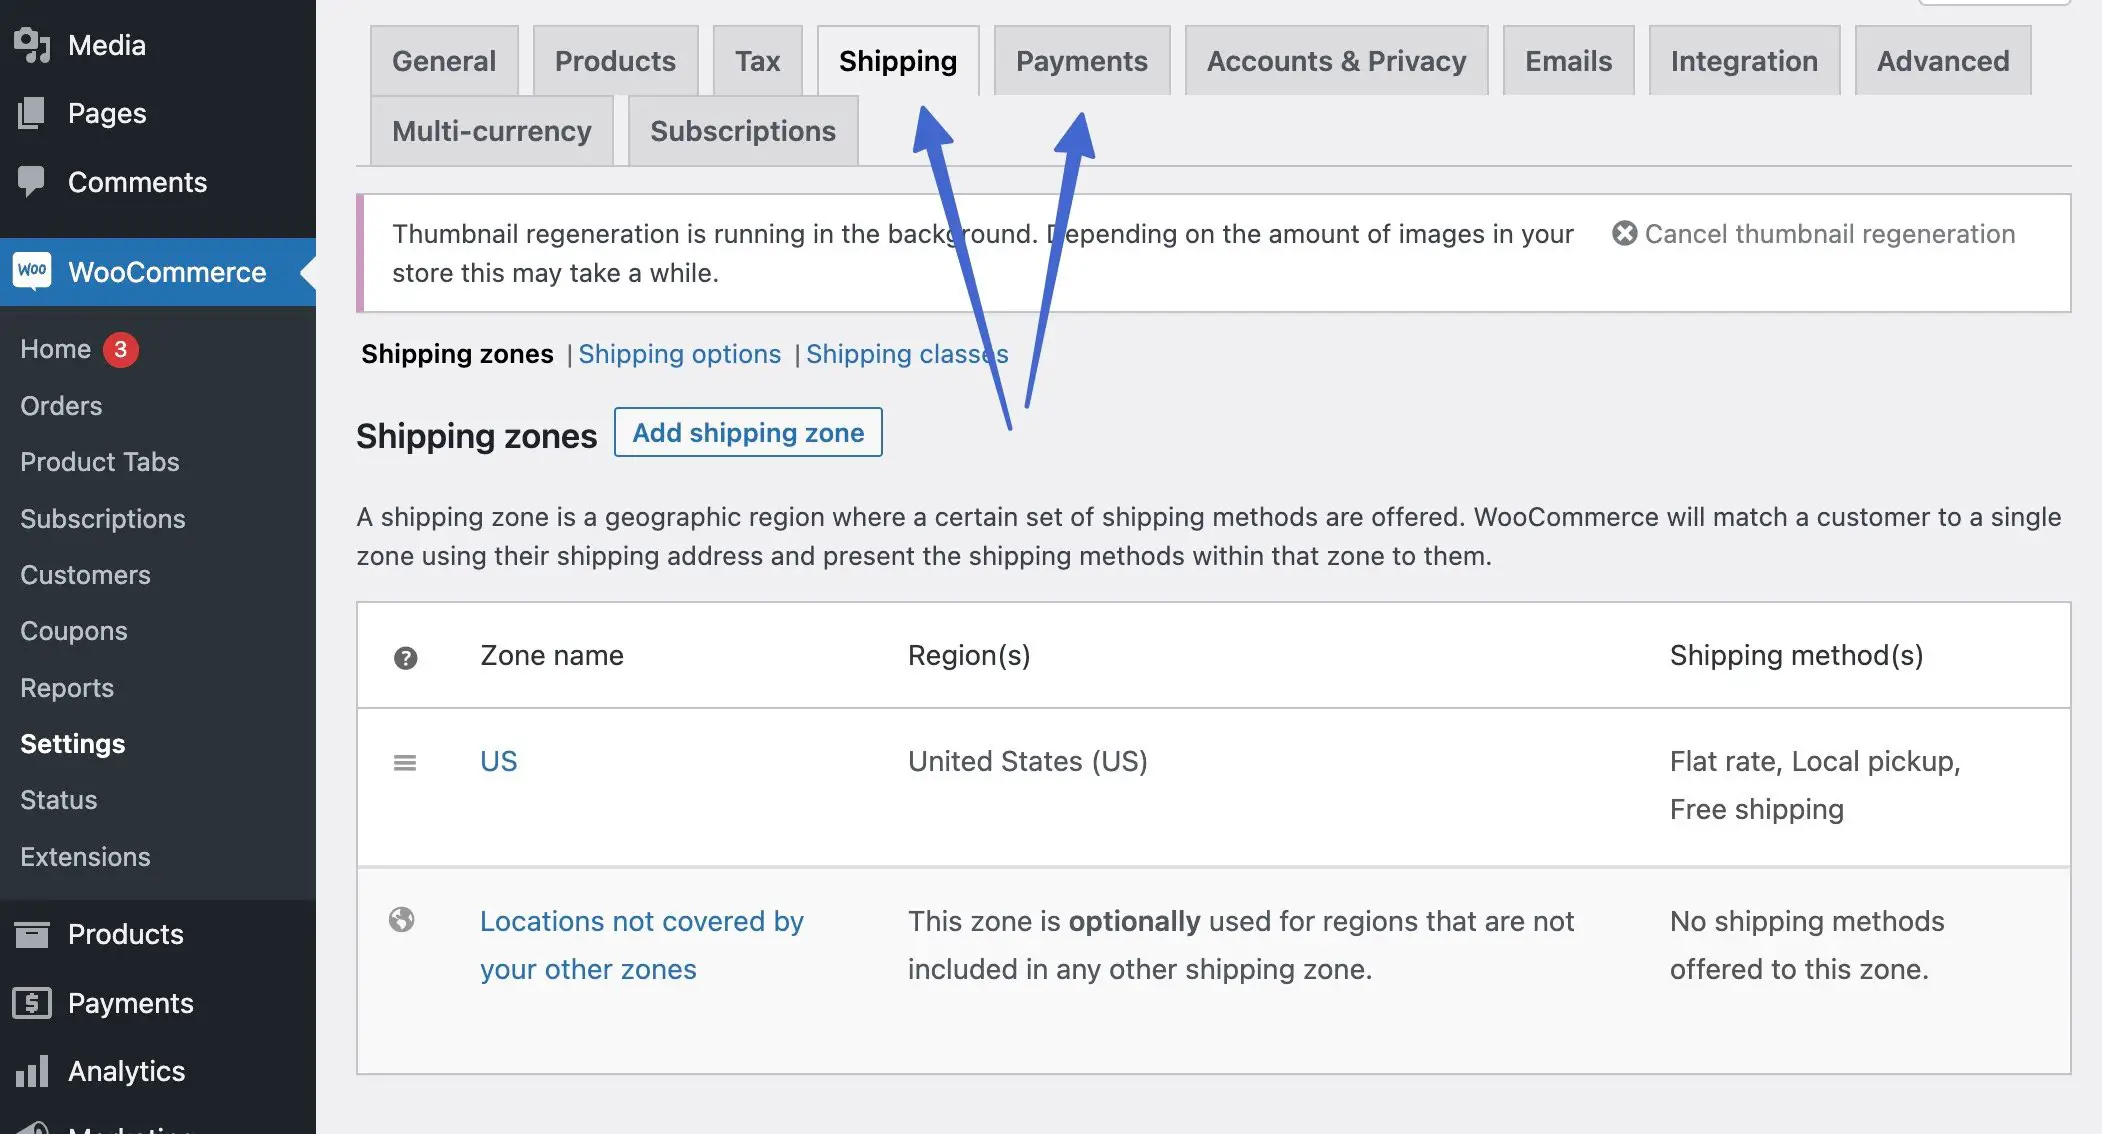Click the US zone drag handle icon
Viewport: 2102px width, 1134px height.
[x=403, y=761]
